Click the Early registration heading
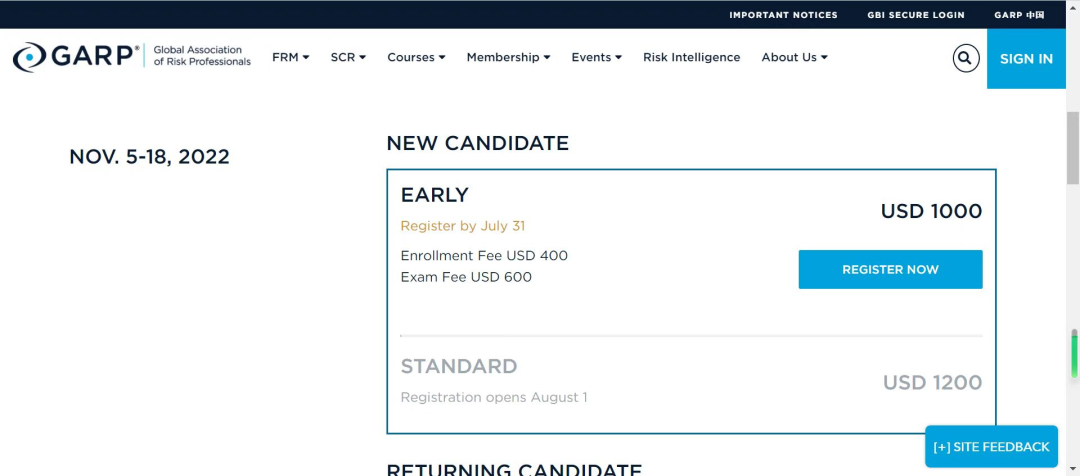This screenshot has height=476, width=1080. 435,195
